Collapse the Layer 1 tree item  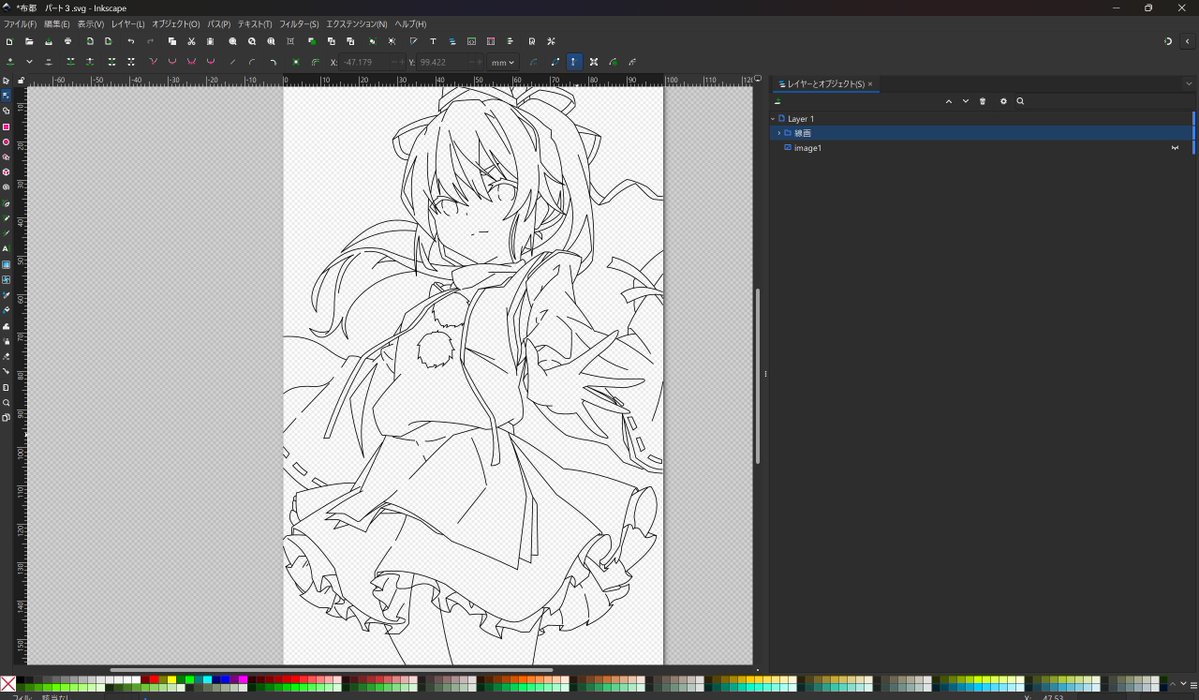[x=772, y=119]
